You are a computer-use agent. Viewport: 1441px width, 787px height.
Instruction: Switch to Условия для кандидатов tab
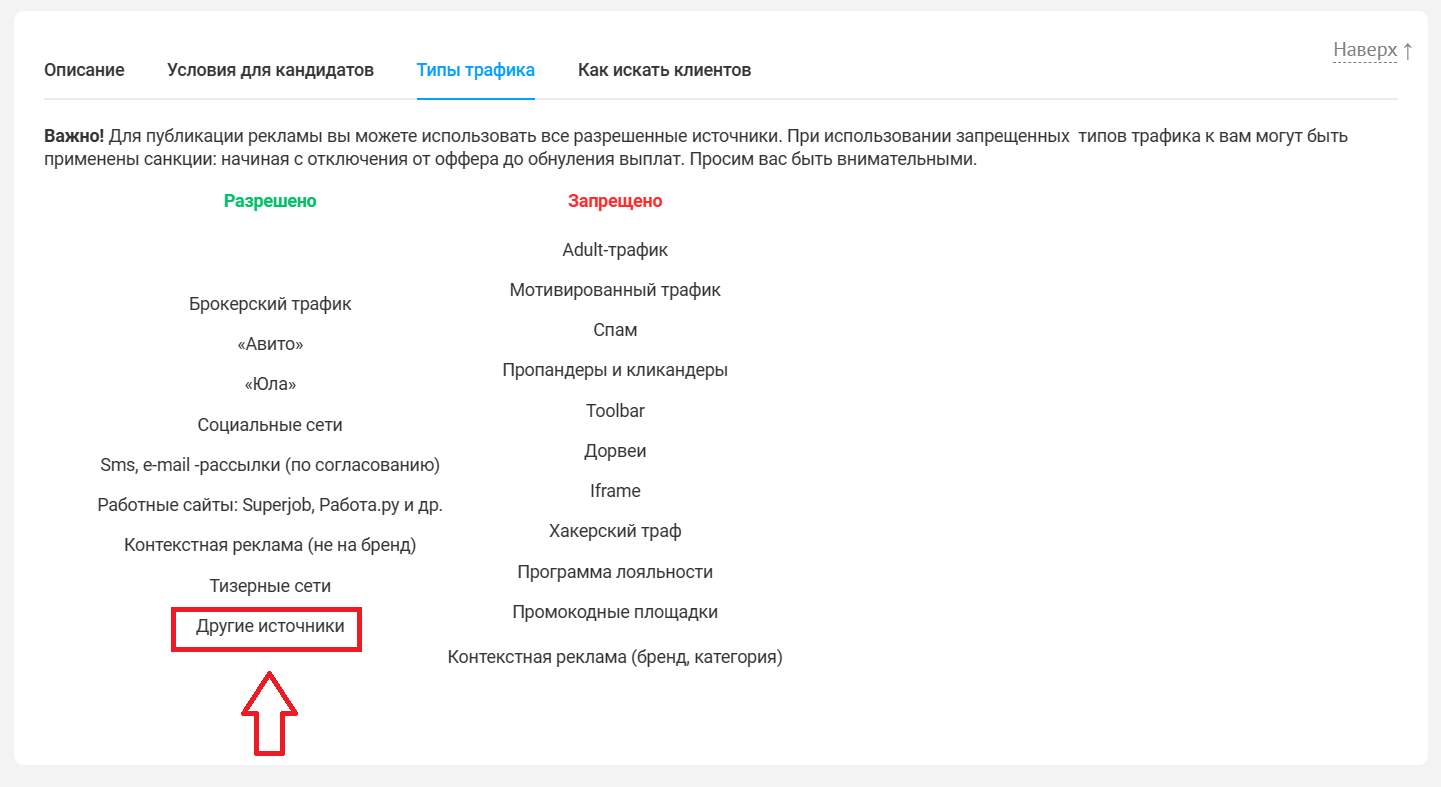pyautogui.click(x=270, y=70)
